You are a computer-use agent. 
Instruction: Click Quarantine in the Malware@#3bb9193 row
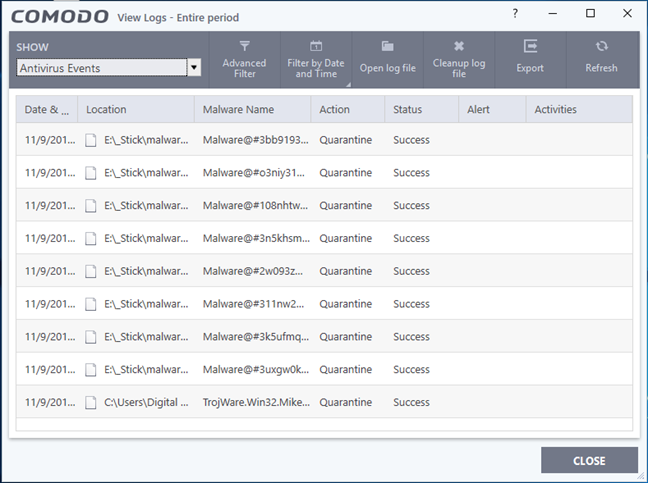[345, 140]
